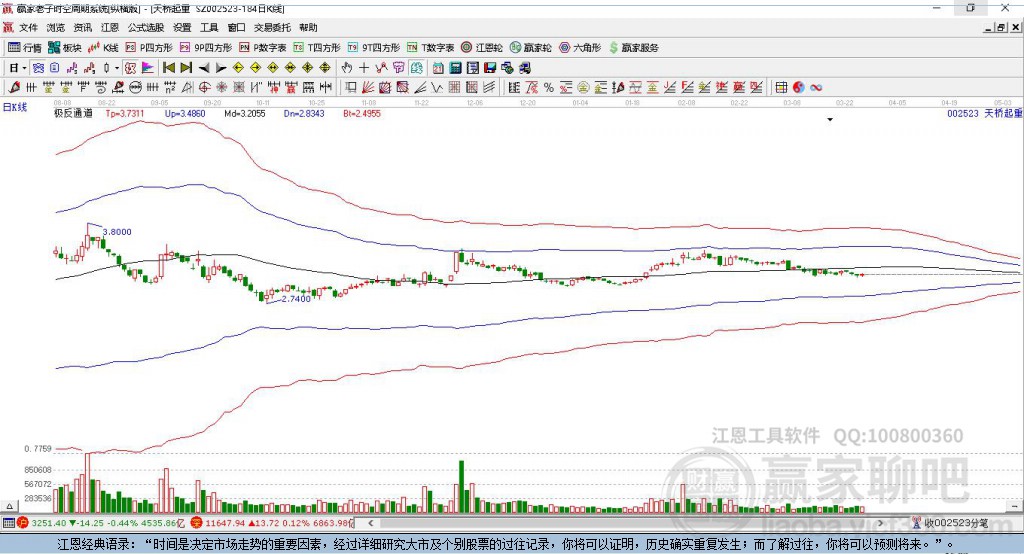Step right with the black arrow icon
Viewport: 1024px width, 554px height.
pos(221,68)
